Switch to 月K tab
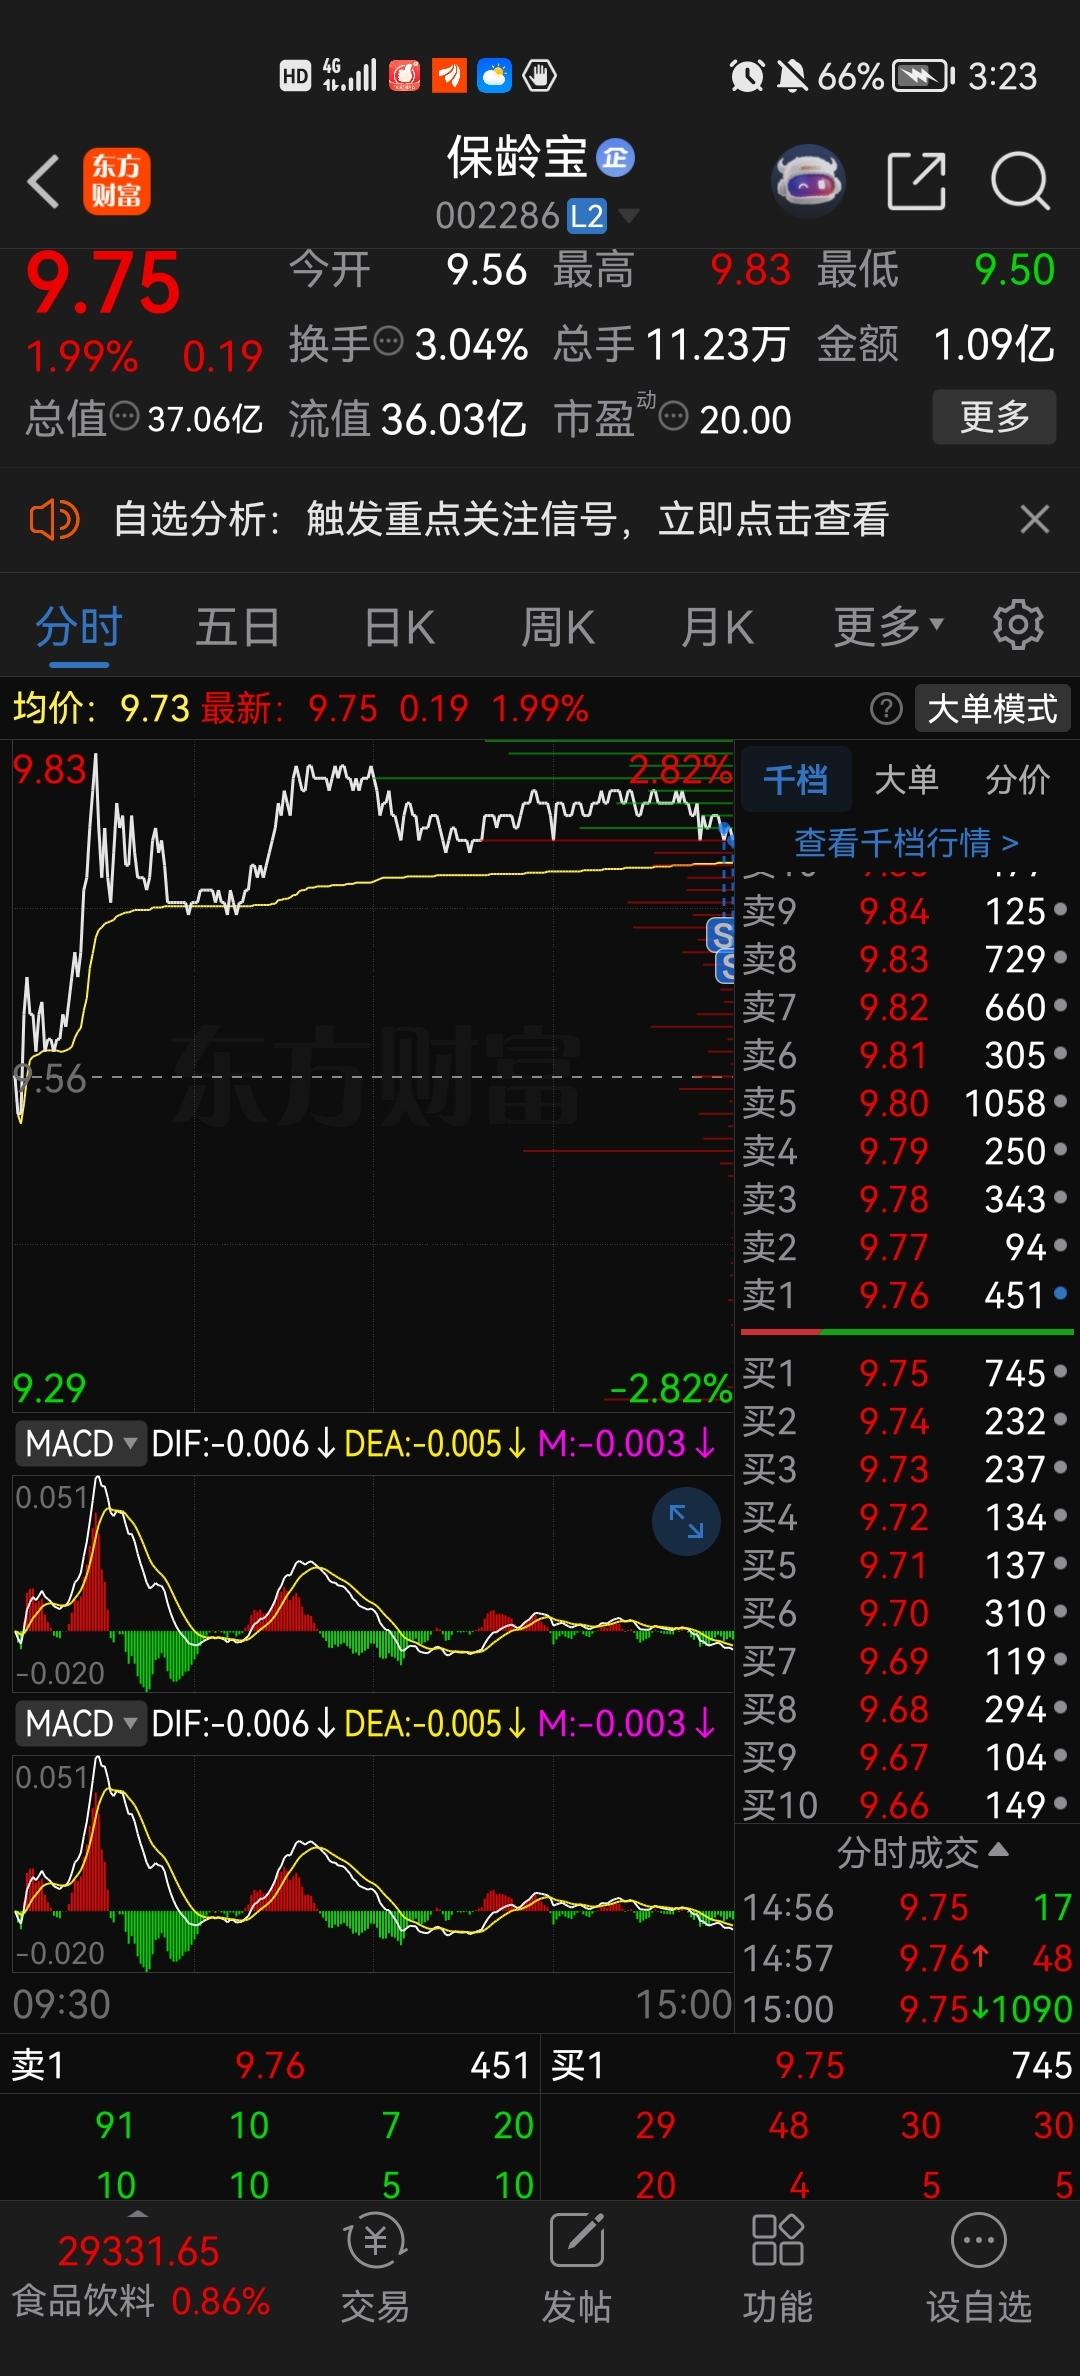 (717, 627)
